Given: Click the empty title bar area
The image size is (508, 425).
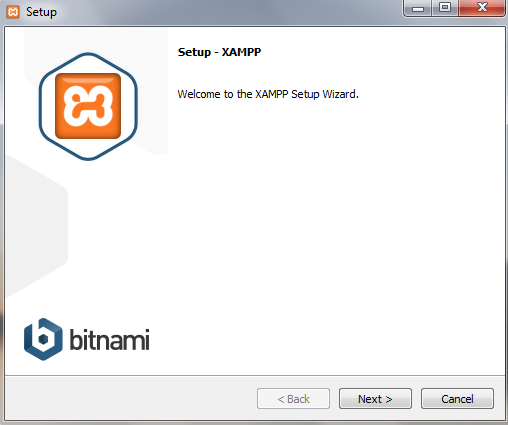Looking at the screenshot, I should pos(227,12).
